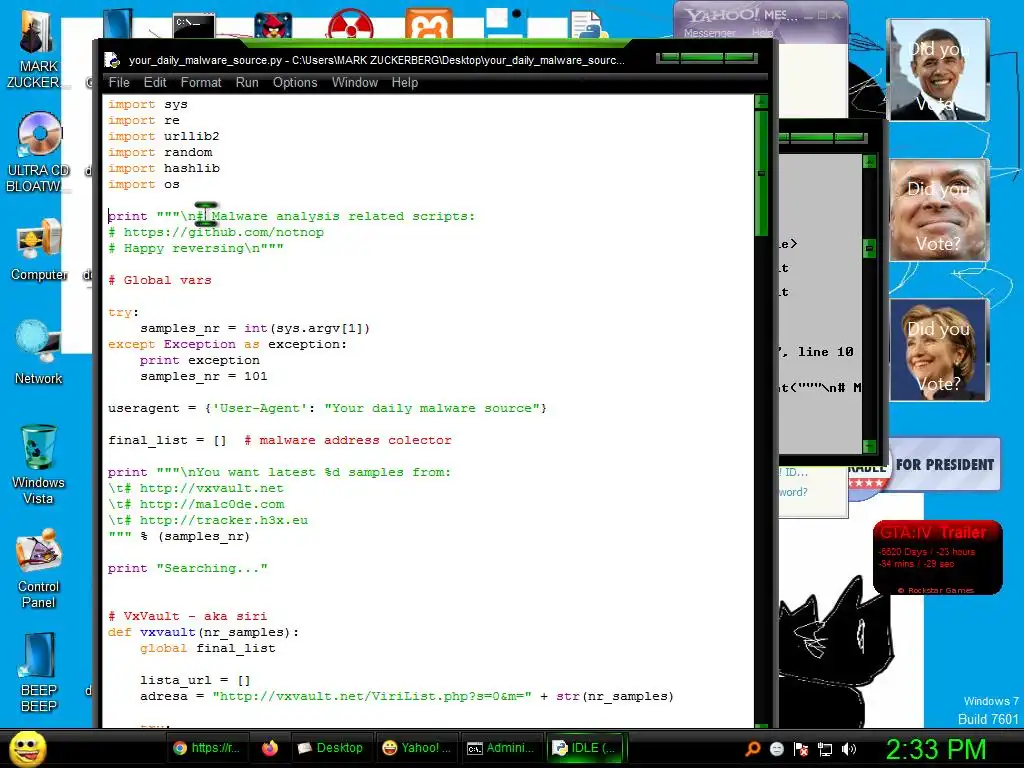Click the Obama 'Did you Vote?' gadget
Screen dimensions: 1024x768
[x=938, y=70]
